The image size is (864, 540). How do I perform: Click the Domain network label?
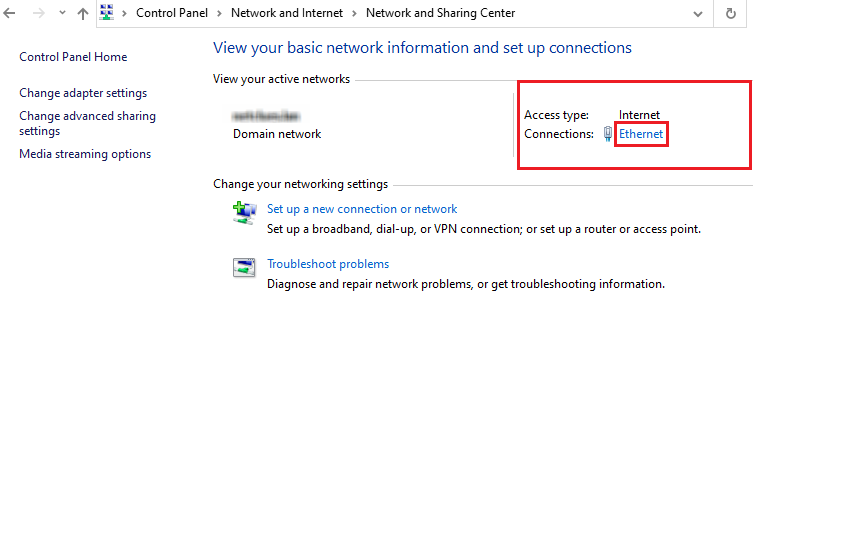[277, 134]
